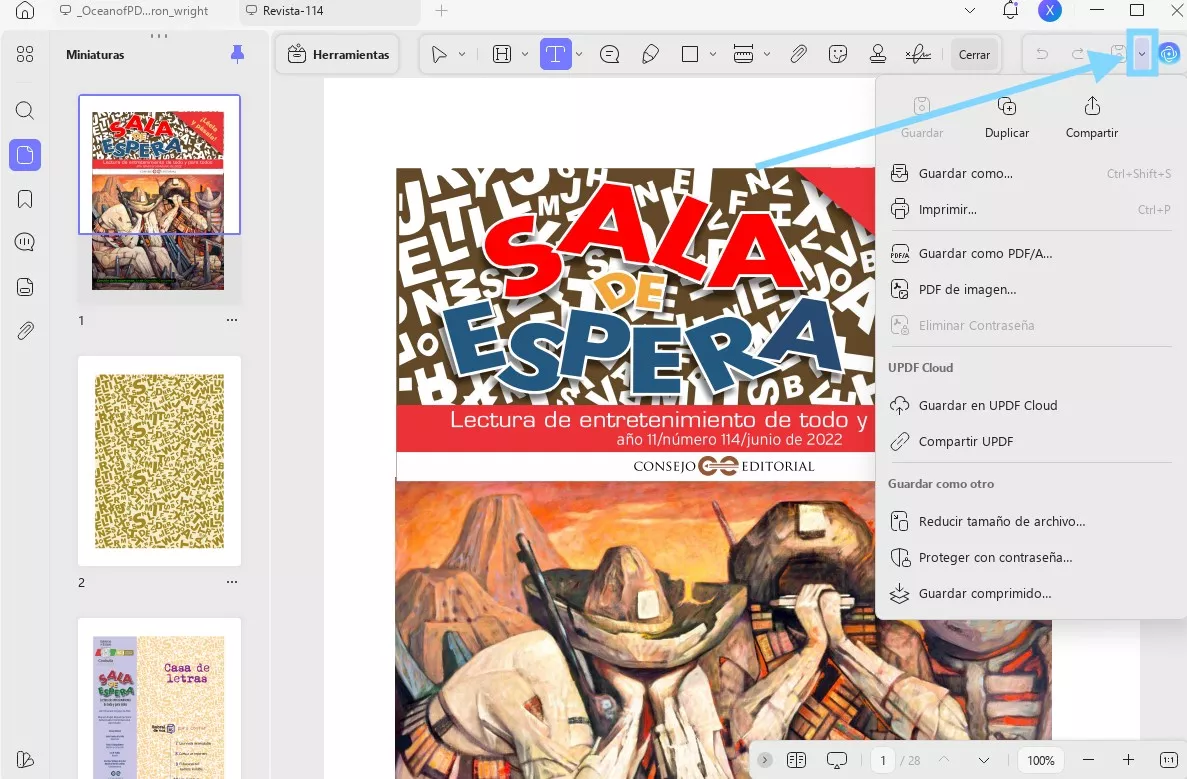This screenshot has height=779, width=1187.
Task: Choose Guardar como... menu entry
Action: [1030, 173]
